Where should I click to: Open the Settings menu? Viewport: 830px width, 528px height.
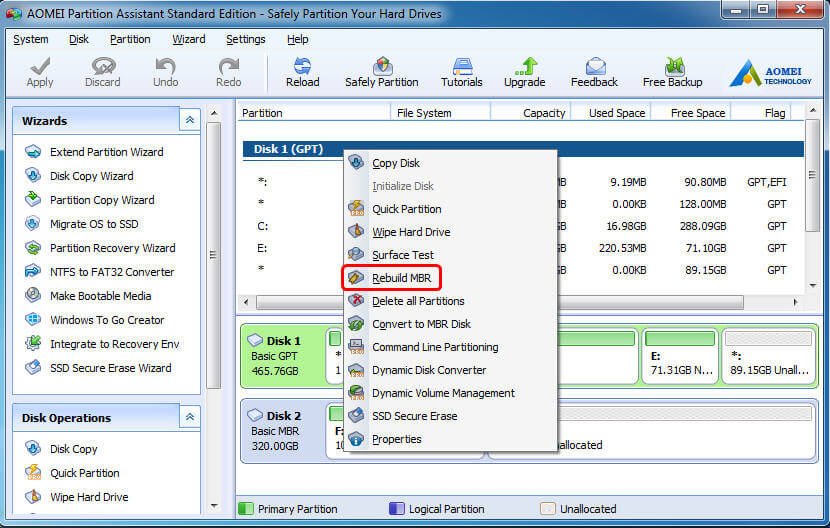coord(246,39)
